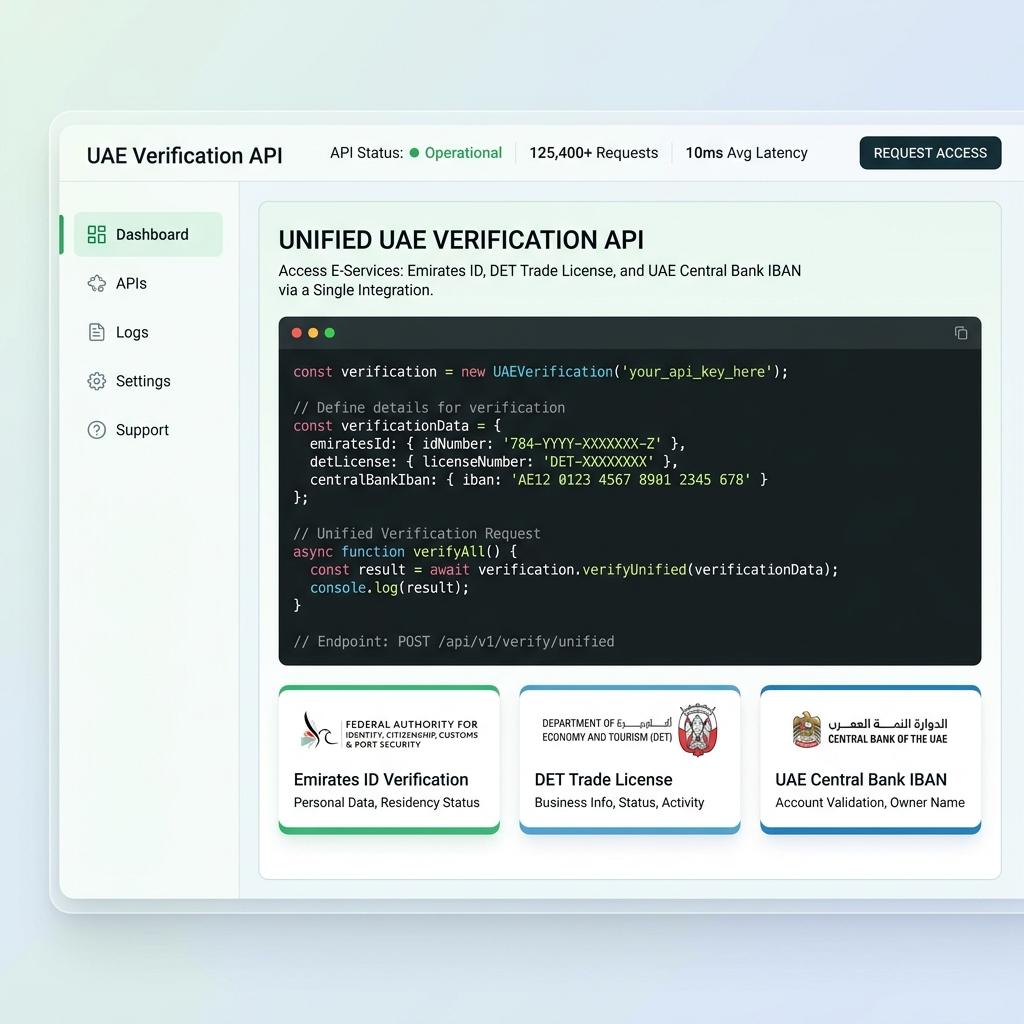1024x1024 pixels.
Task: Click the DET Abu Dhabi emblem logo
Action: click(697, 729)
